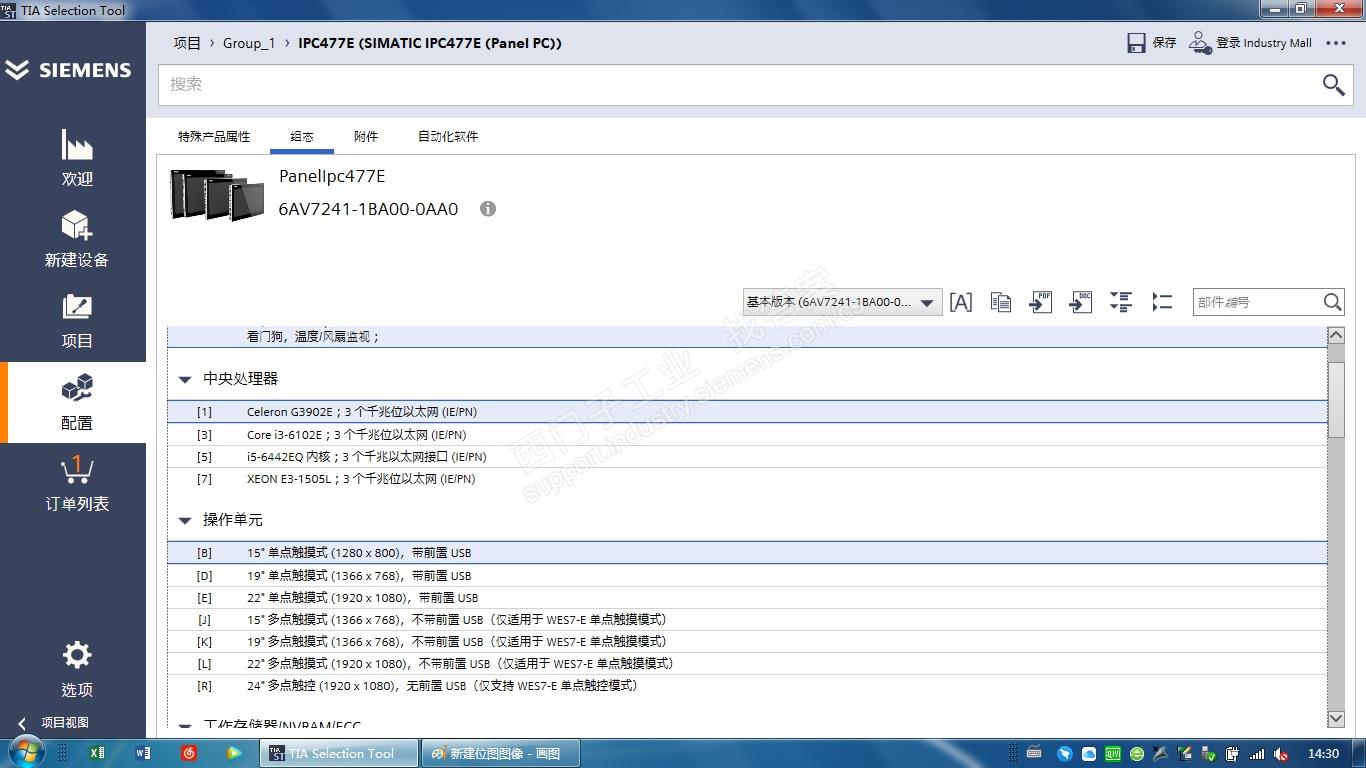Show info for 6AV7241-1BA00-0AA0
Viewport: 1366px width, 768px height.
(x=488, y=209)
